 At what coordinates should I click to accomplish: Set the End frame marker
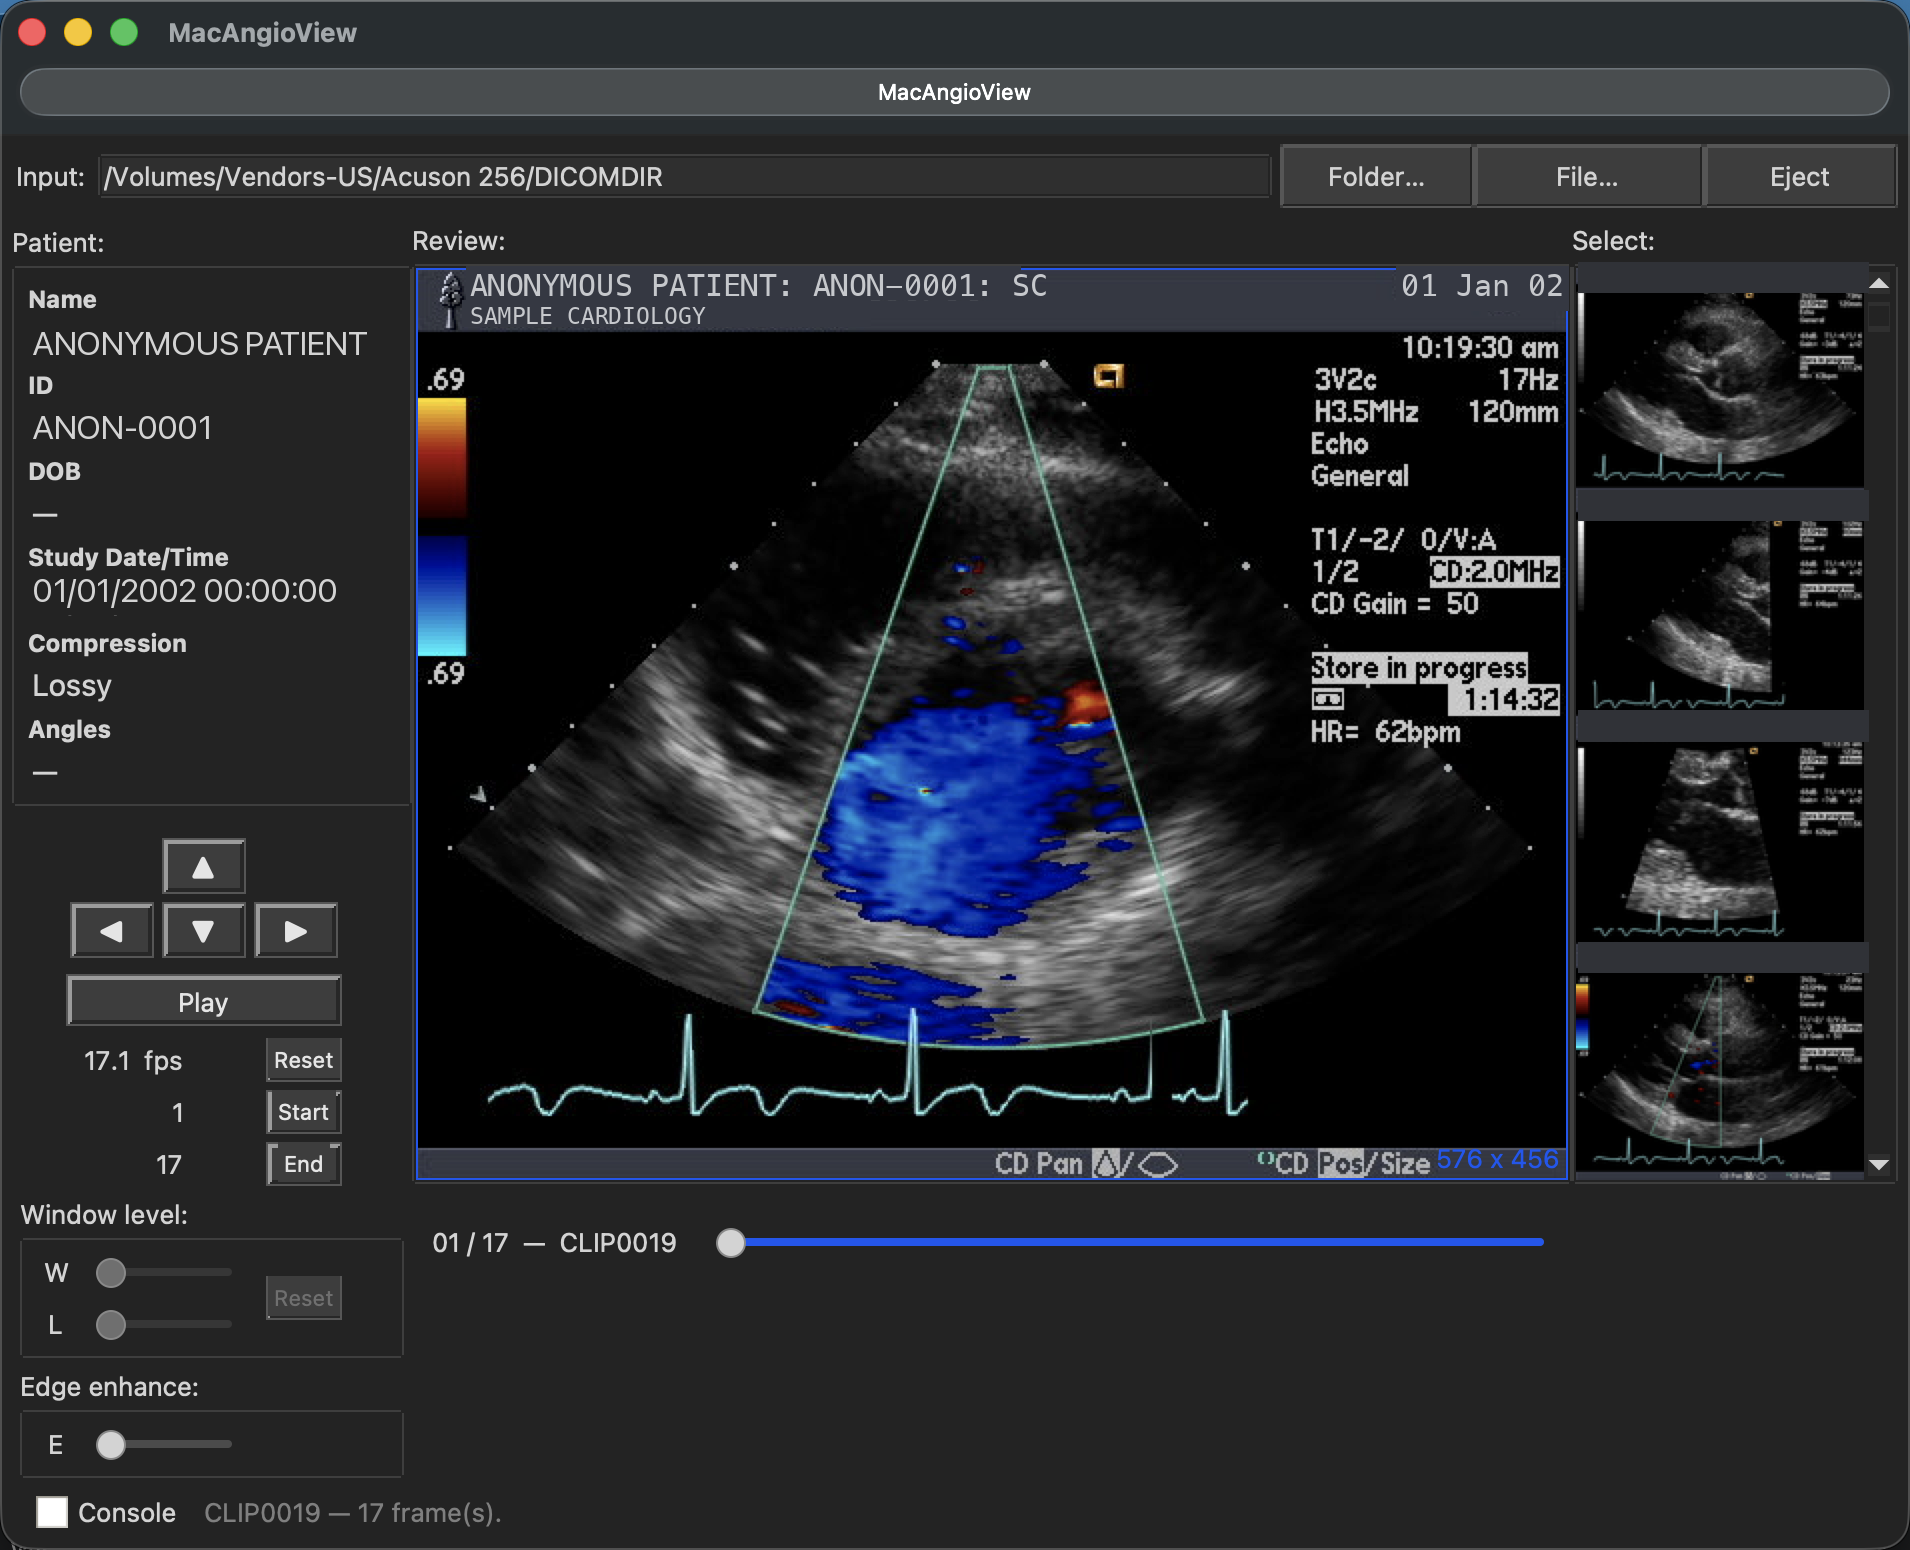(x=304, y=1164)
